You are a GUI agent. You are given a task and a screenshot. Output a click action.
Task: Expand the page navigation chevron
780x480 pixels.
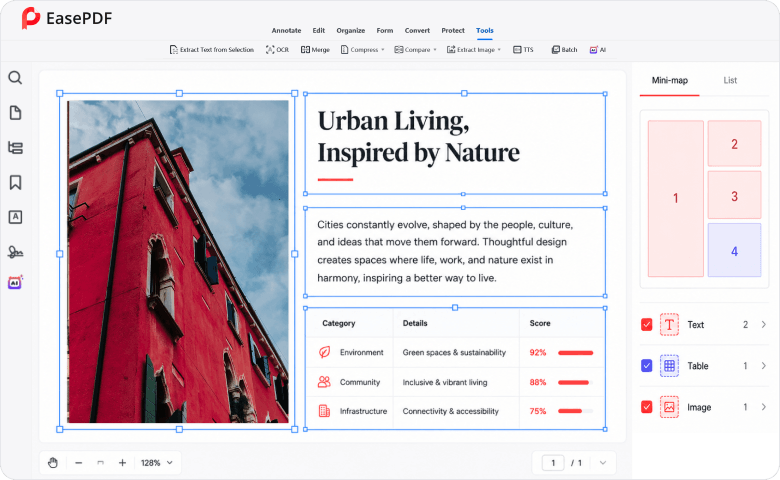coord(603,463)
